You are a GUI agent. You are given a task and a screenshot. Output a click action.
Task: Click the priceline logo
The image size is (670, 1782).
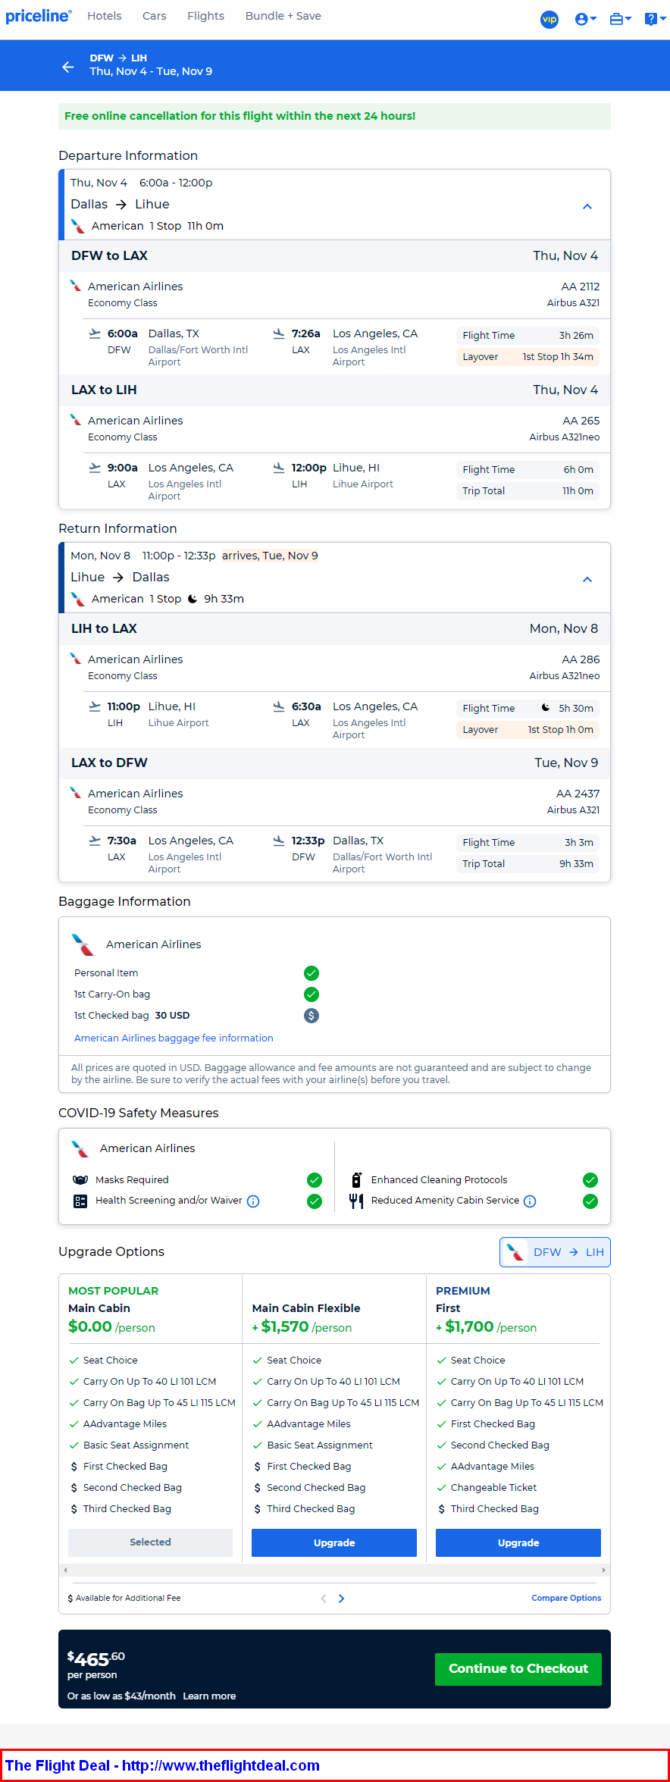pyautogui.click(x=38, y=16)
